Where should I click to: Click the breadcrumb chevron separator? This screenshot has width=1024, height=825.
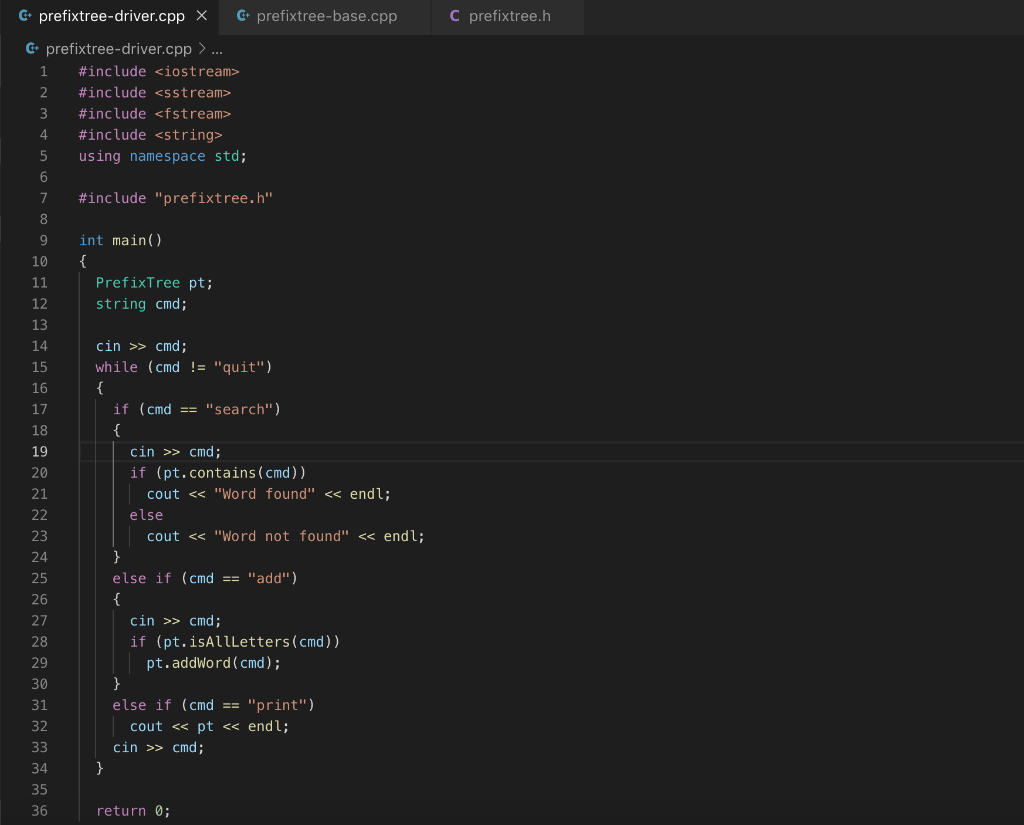[201, 49]
